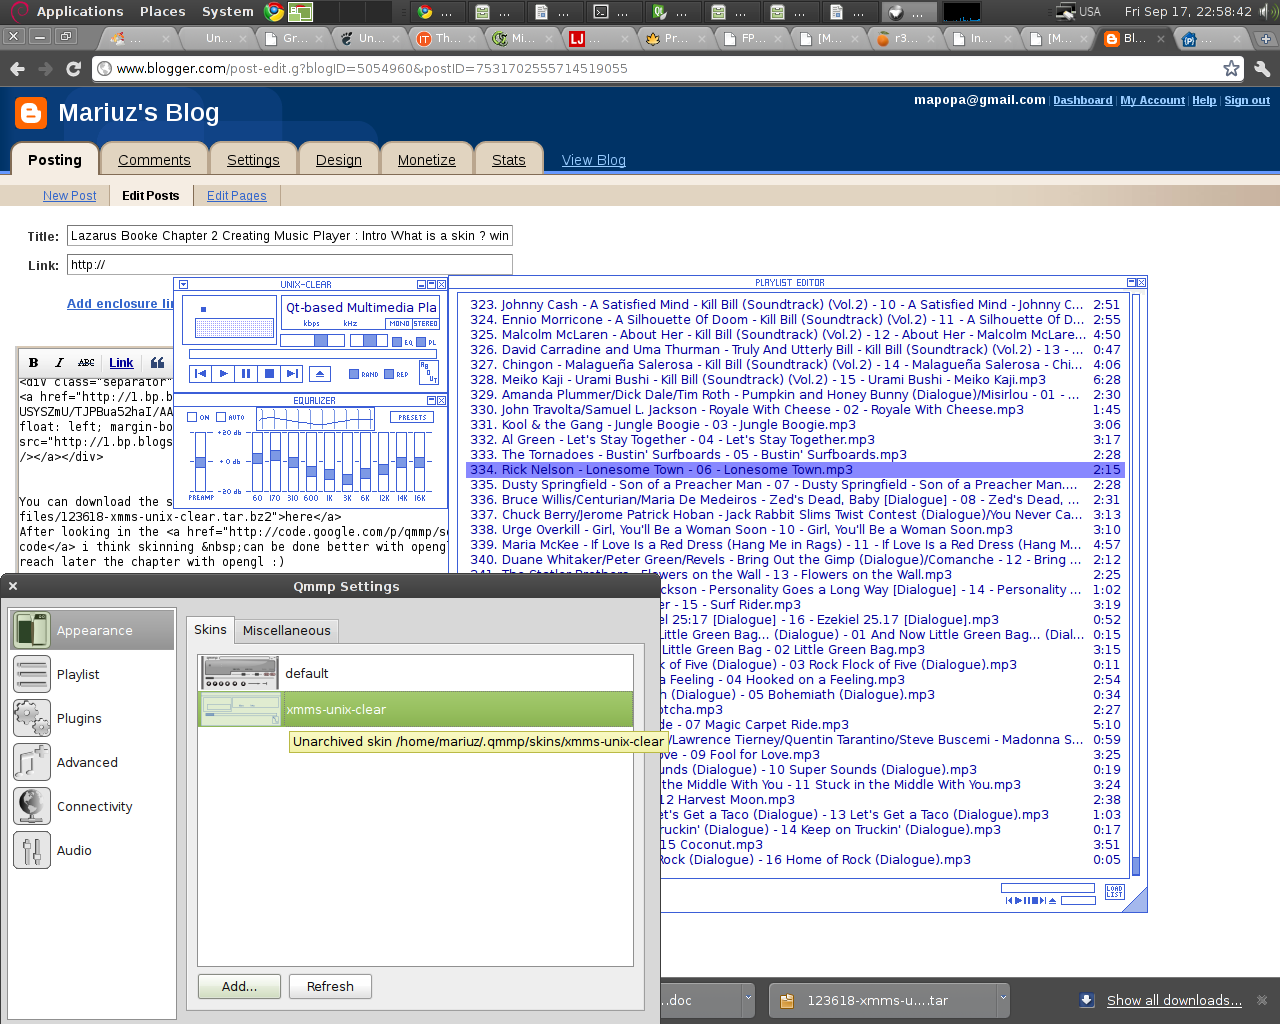Click the Sign out link
This screenshot has width=1280, height=1024.
[1247, 100]
